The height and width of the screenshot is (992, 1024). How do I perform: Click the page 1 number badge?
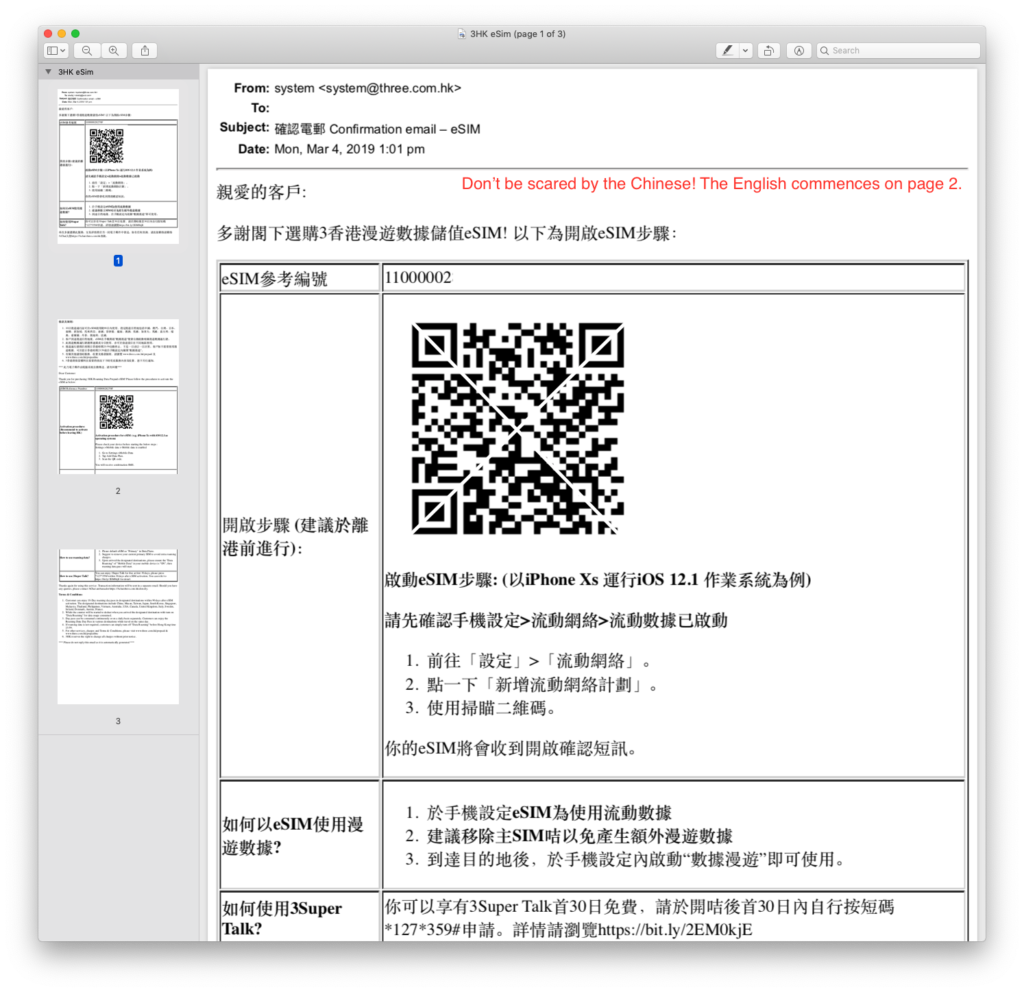(x=118, y=261)
